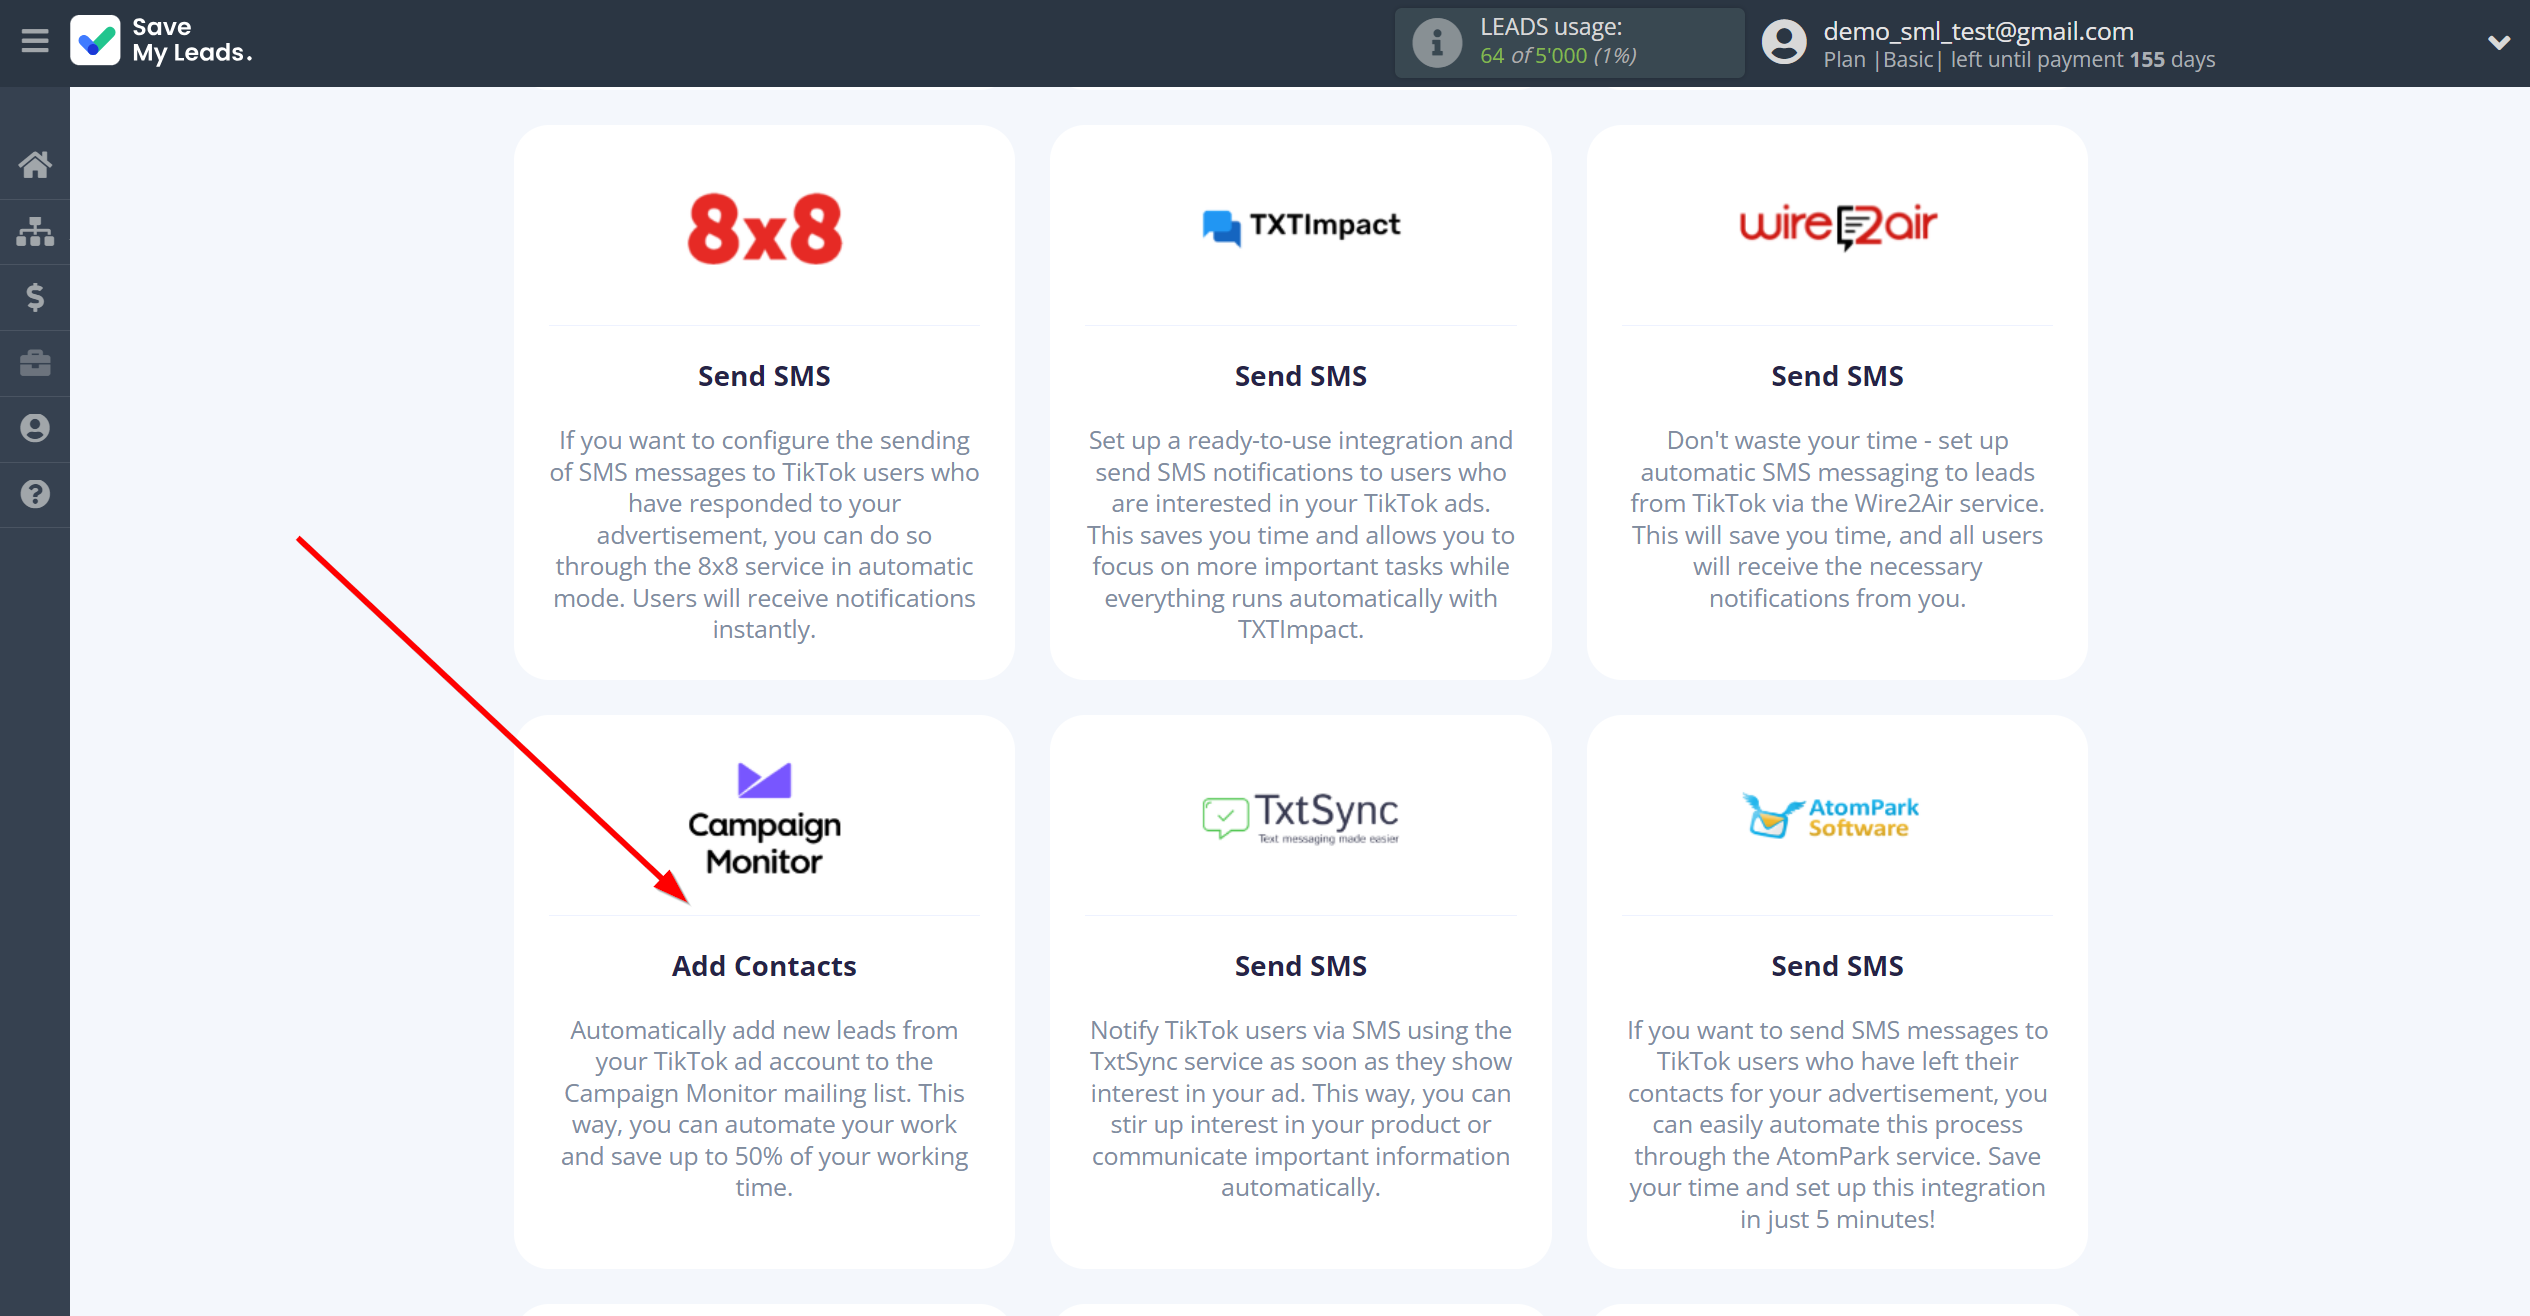Screen dimensions: 2530x1316
Task: Open the help question mark icon
Action: click(x=35, y=494)
